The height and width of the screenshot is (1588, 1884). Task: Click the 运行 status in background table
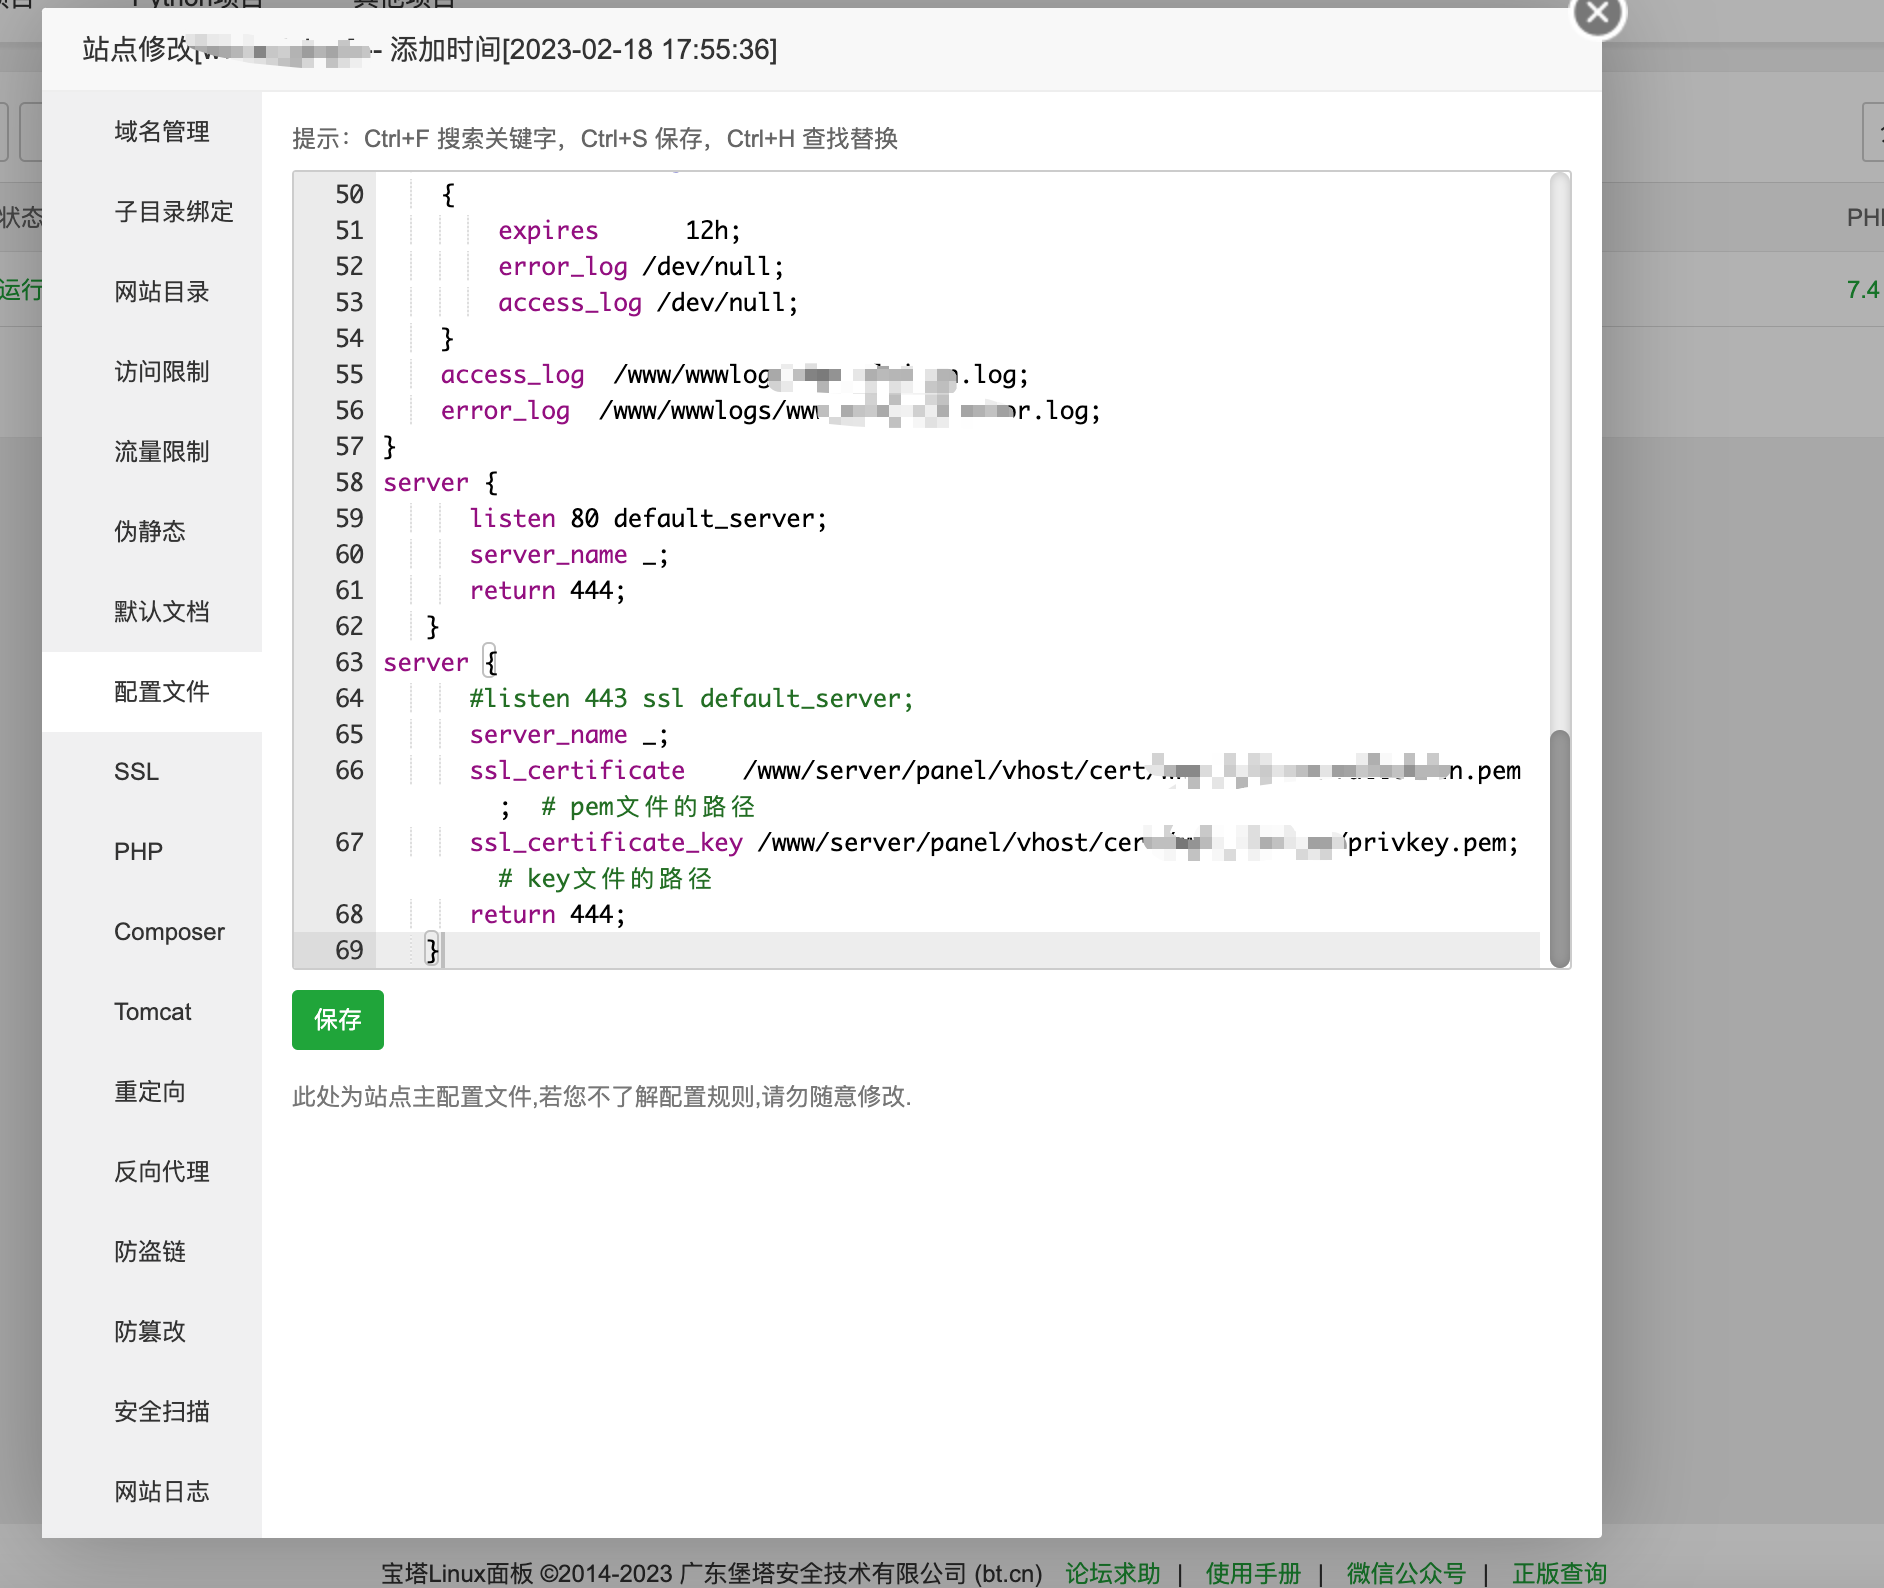tap(21, 290)
